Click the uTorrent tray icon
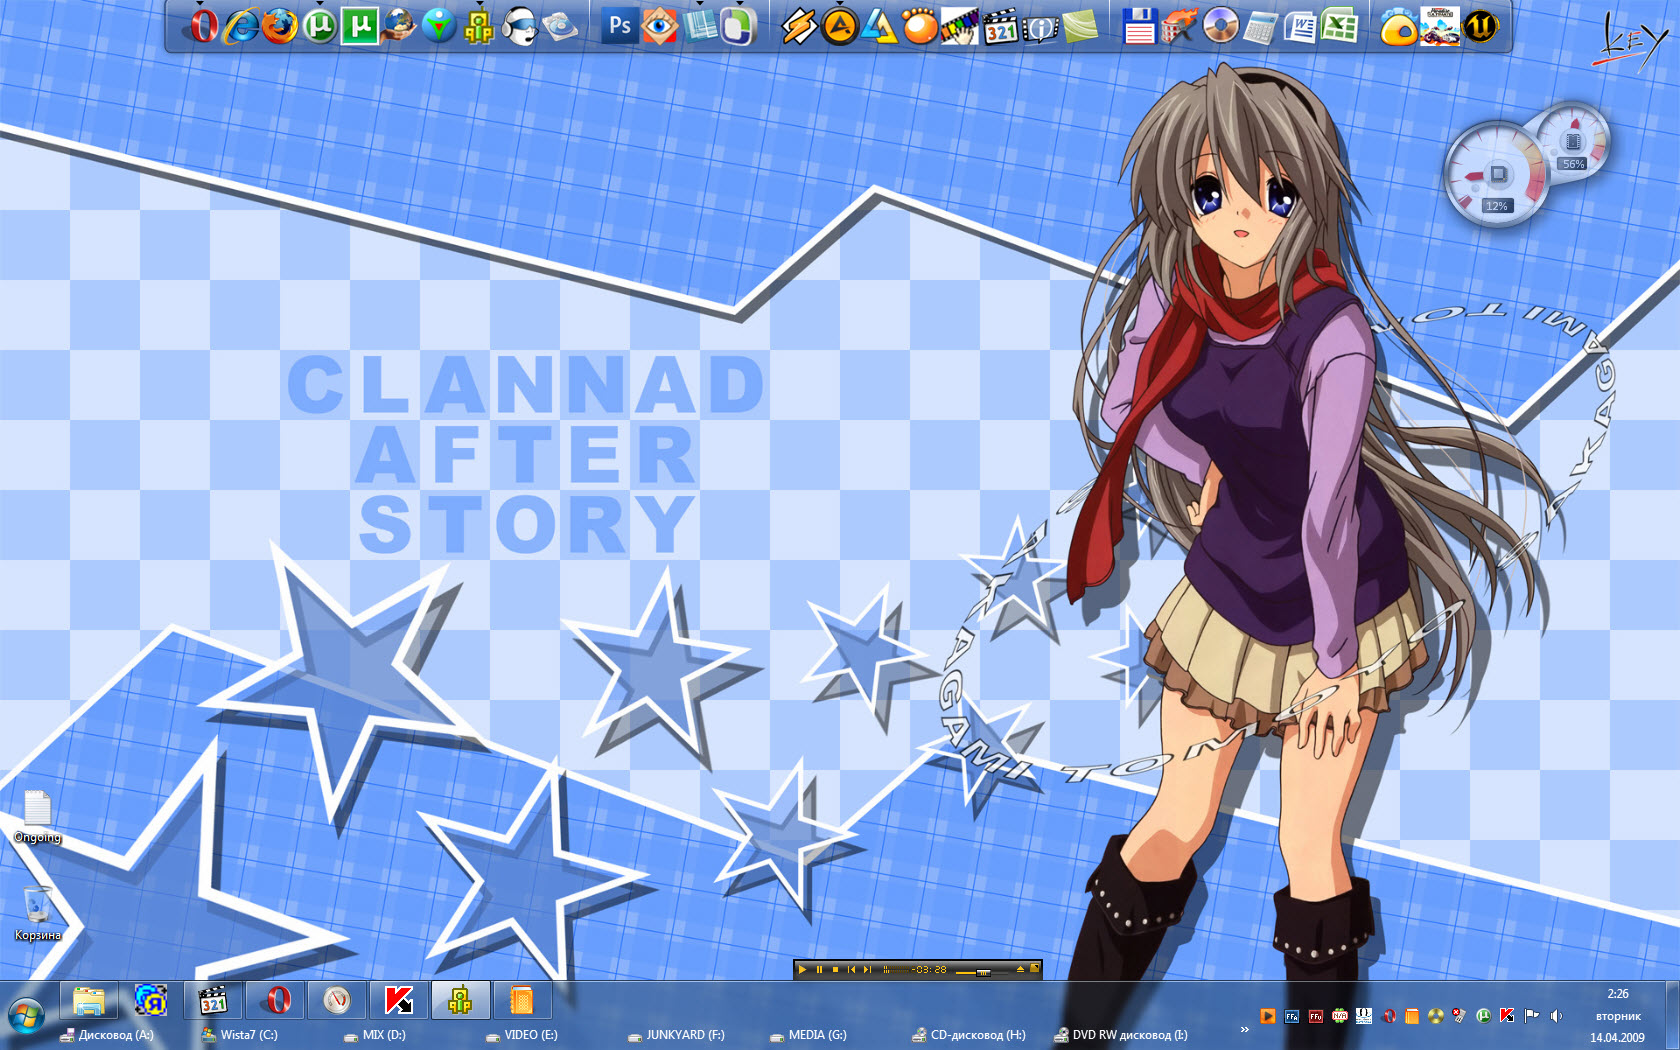The image size is (1680, 1050). point(1484,1016)
